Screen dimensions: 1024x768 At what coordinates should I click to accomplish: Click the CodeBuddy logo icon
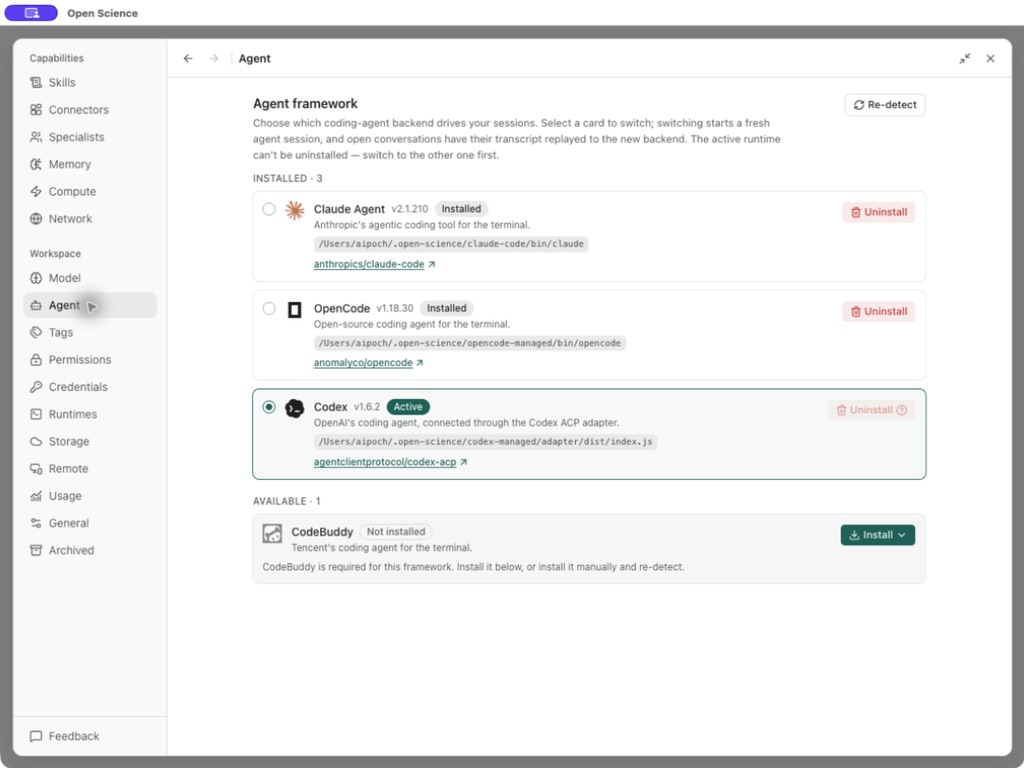tap(272, 534)
